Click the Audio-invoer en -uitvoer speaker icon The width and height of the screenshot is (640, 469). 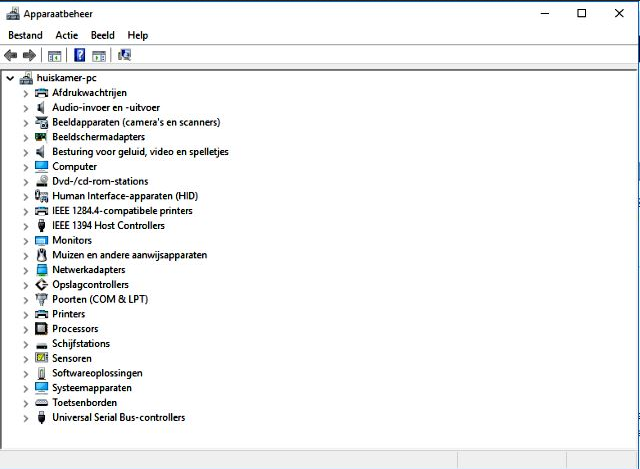pyautogui.click(x=40, y=108)
